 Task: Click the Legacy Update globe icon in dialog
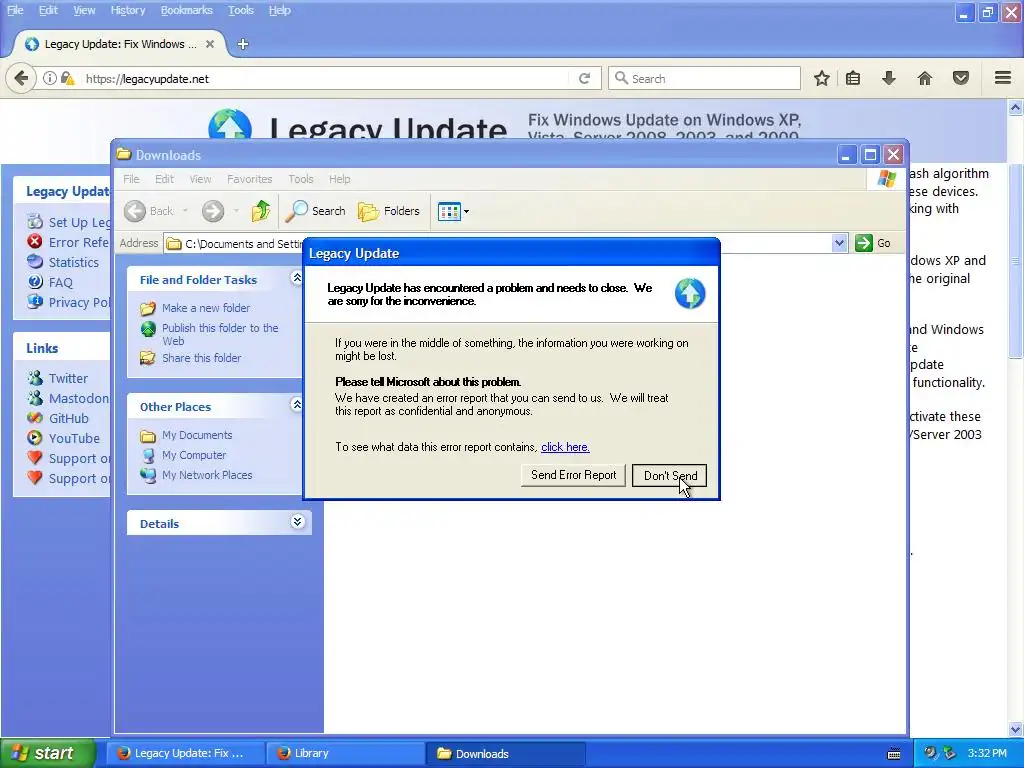click(x=690, y=293)
